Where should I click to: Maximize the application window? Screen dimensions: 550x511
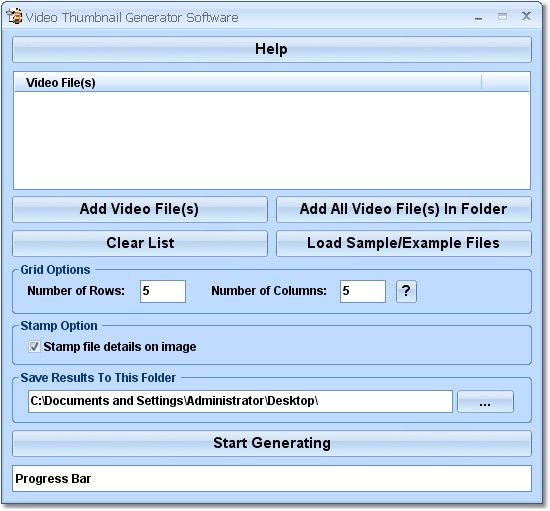502,16
